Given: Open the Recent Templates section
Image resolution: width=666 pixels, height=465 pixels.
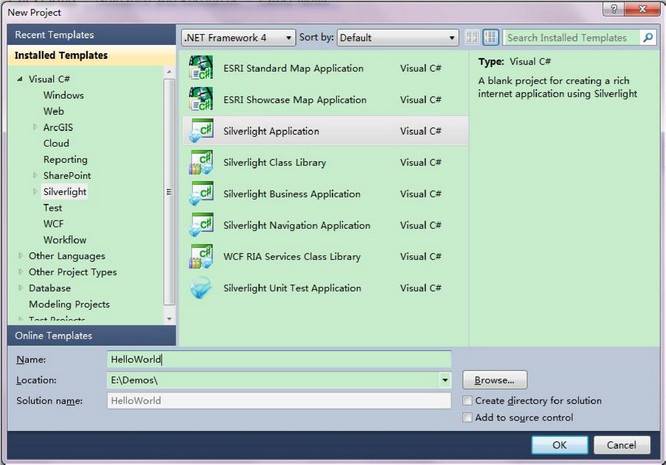Looking at the screenshot, I should pos(92,35).
